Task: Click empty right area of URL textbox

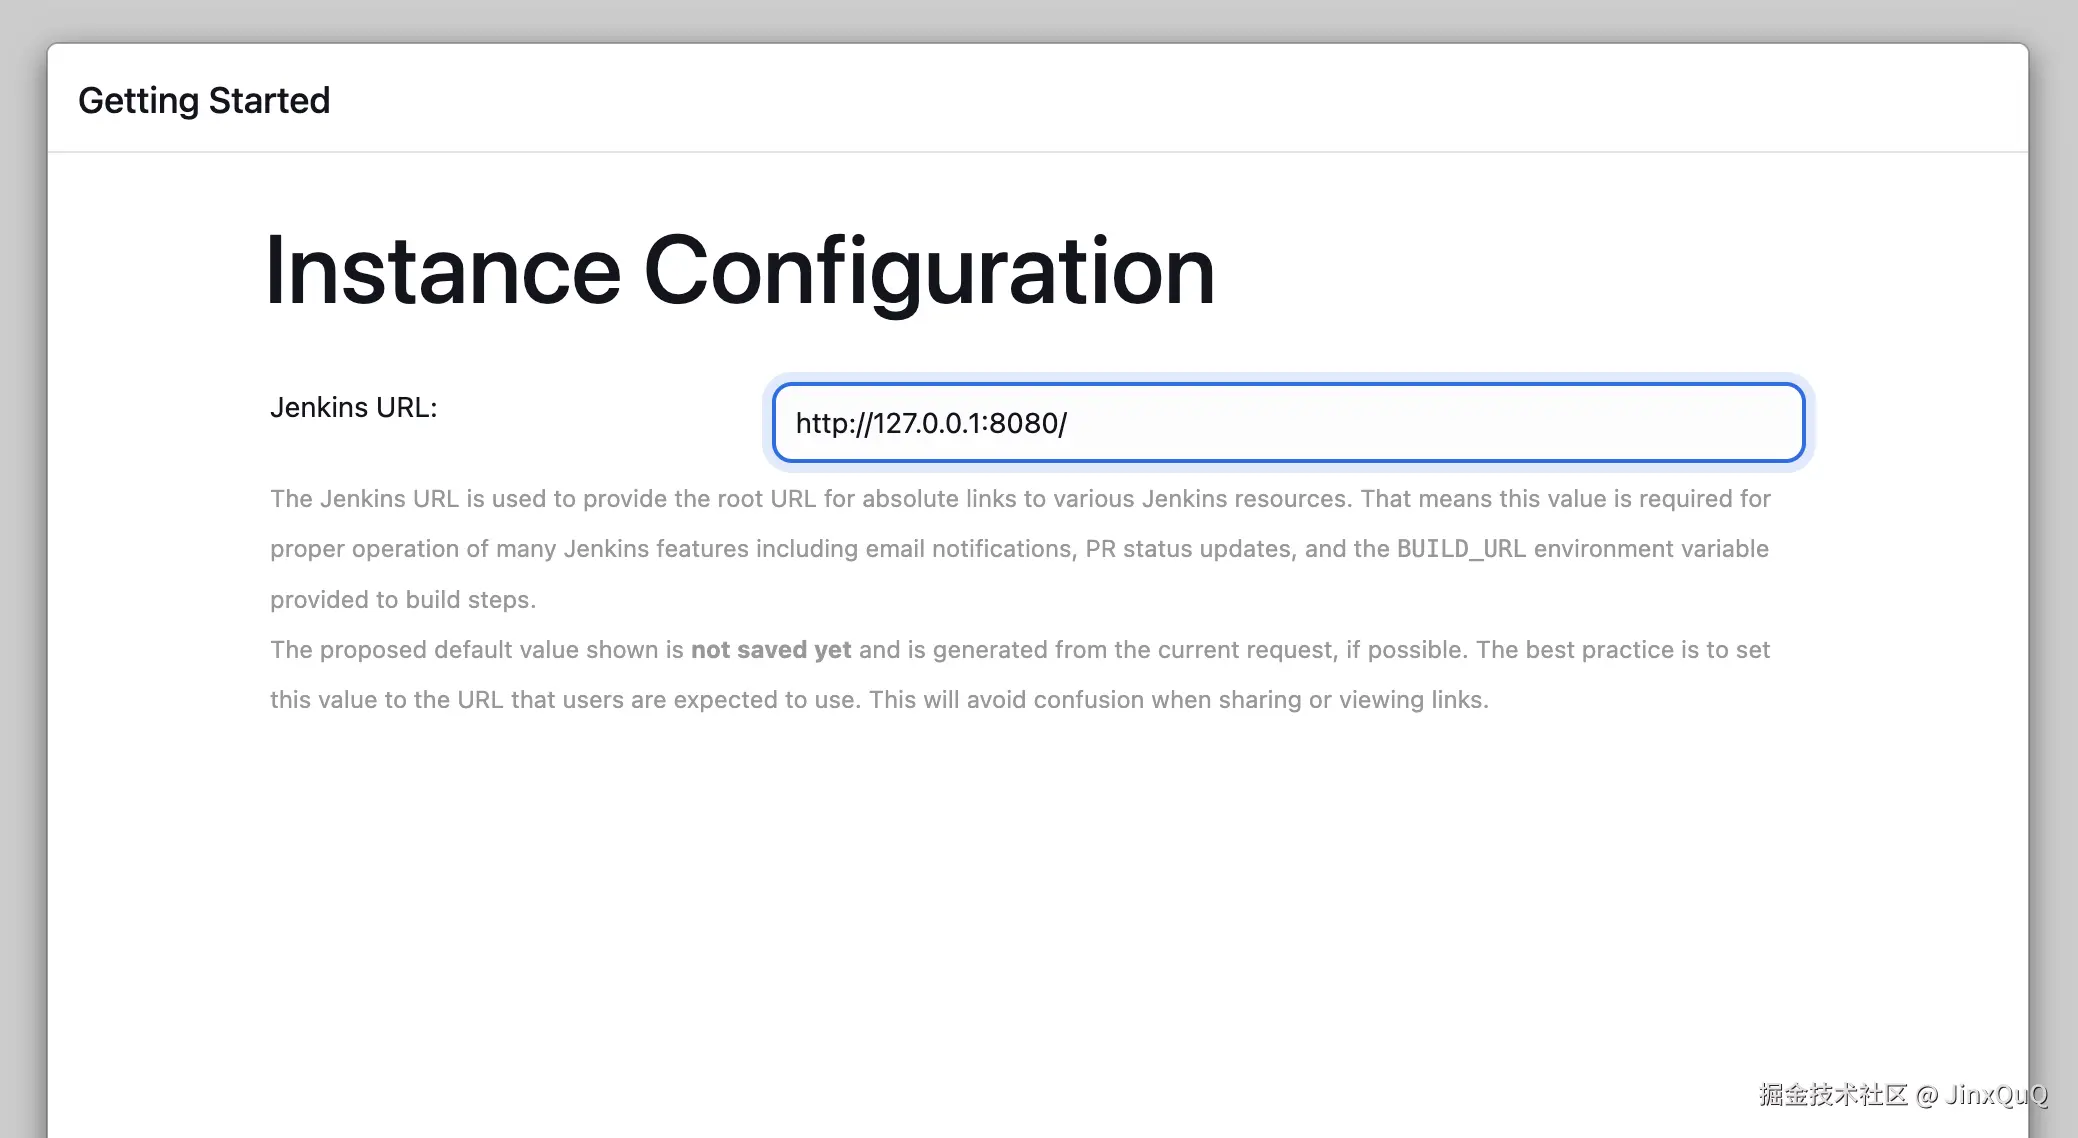Action: click(x=1500, y=423)
